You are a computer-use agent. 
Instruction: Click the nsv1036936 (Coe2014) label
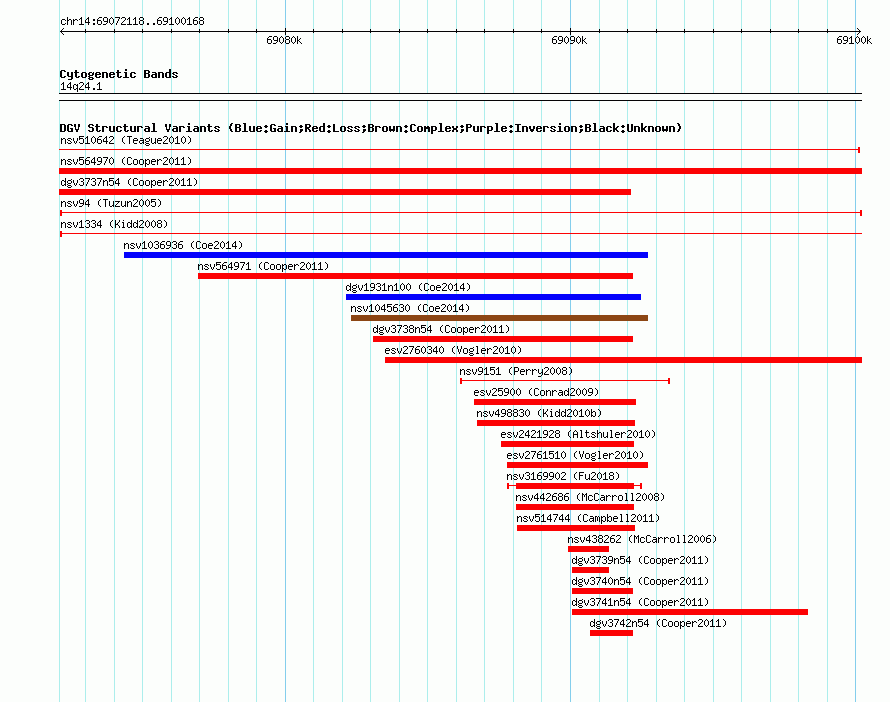click(183, 245)
